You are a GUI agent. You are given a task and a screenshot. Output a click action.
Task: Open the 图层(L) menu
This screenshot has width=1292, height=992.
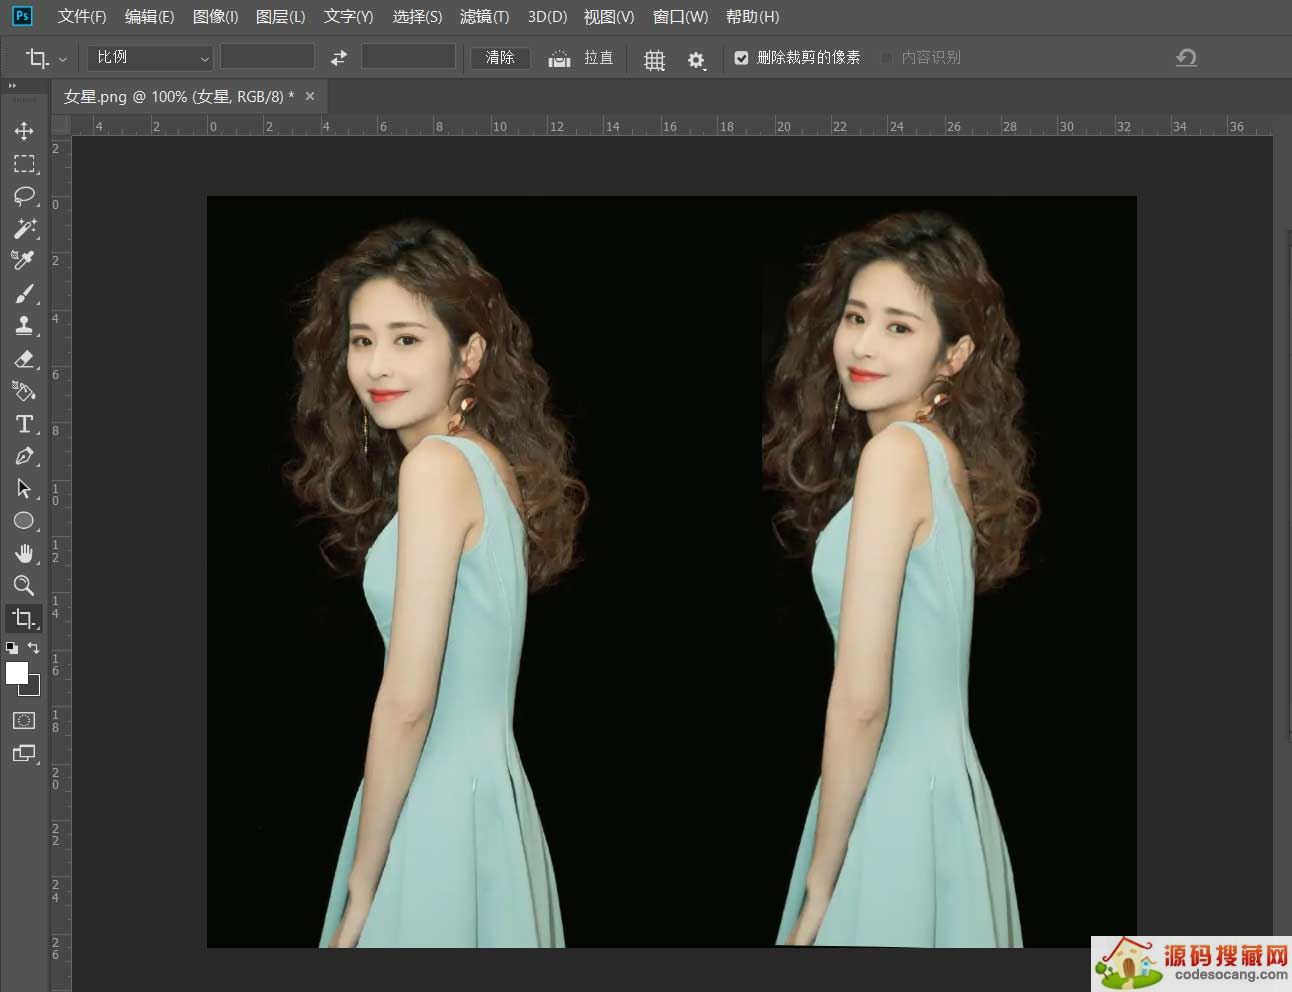tap(280, 17)
